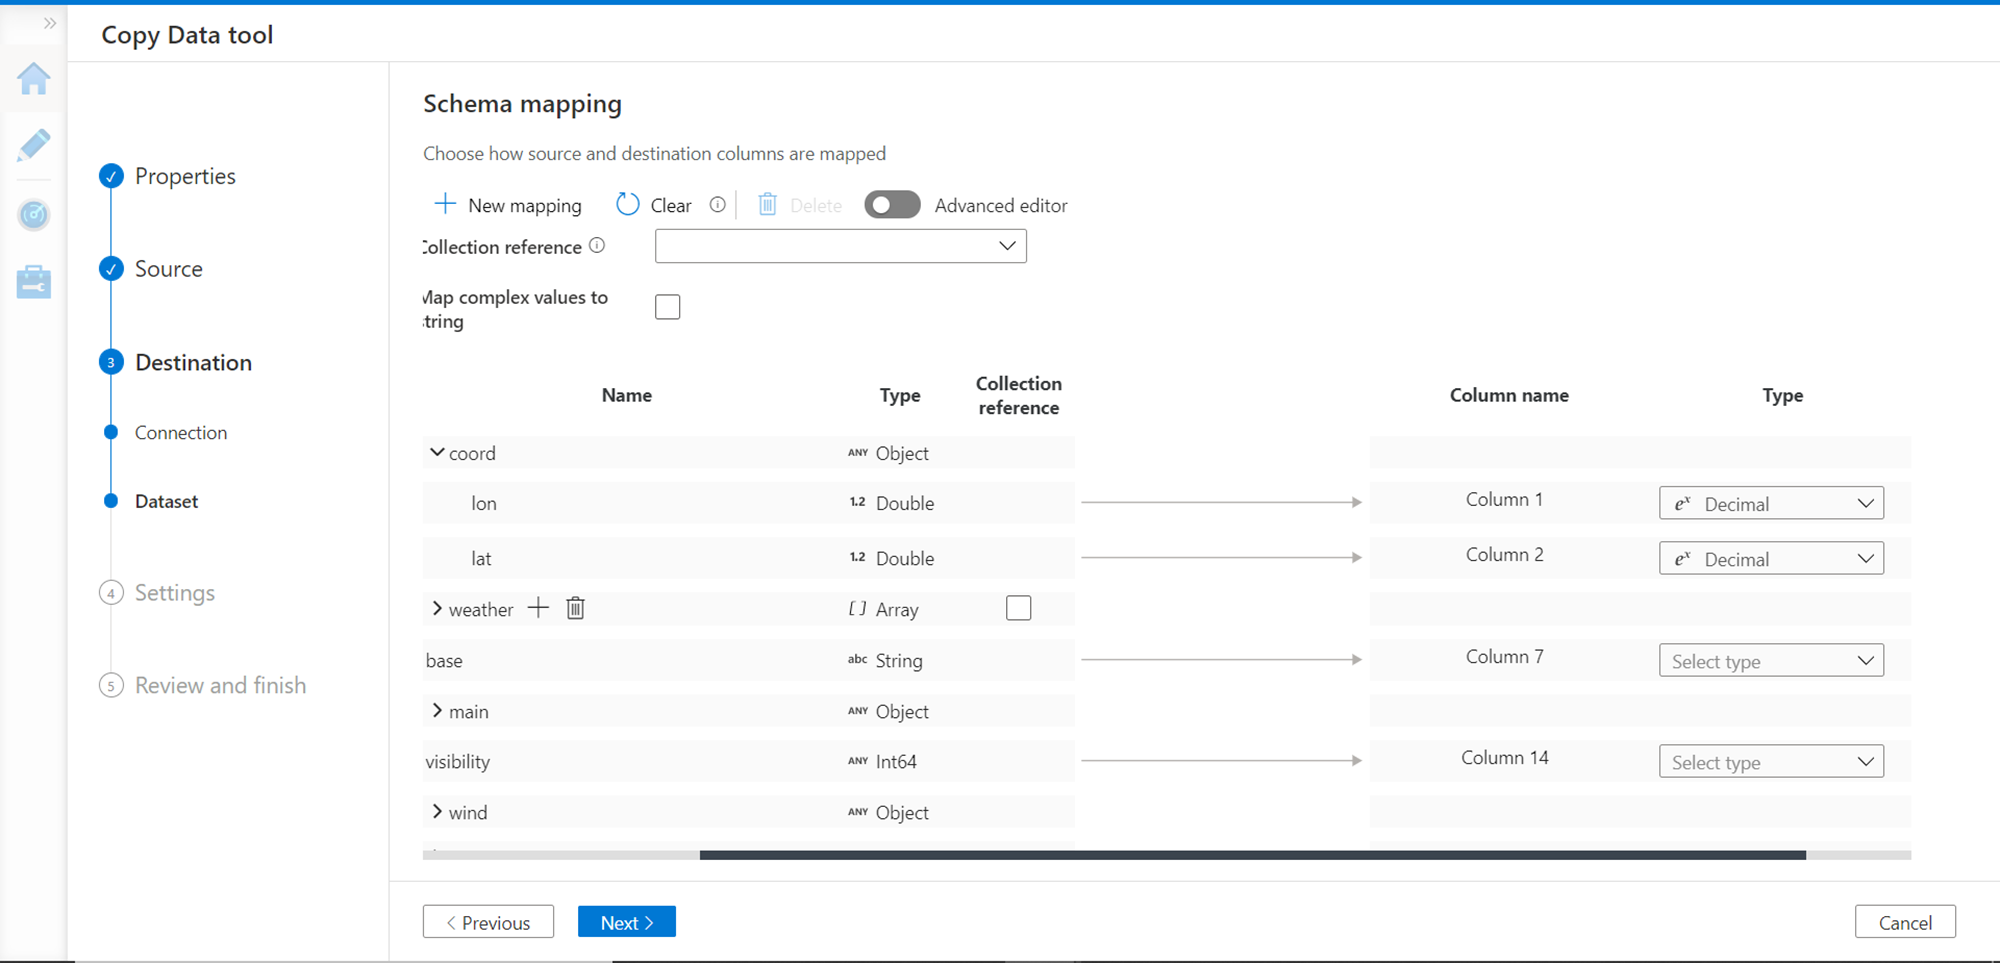Click the Cancel button
The image size is (2000, 963).
pyautogui.click(x=1905, y=922)
